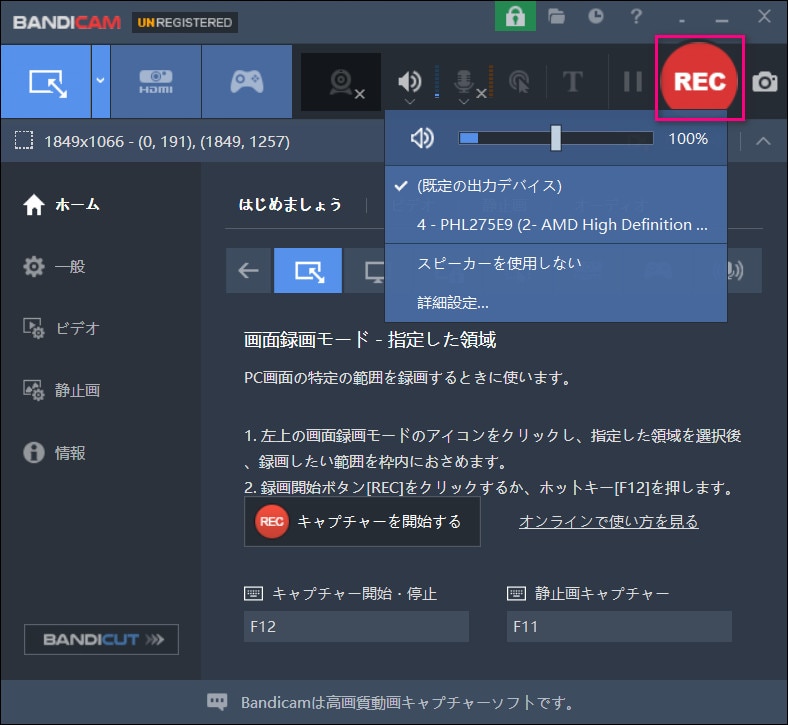Click the green lock icon
Screen dimensions: 788x725
(x=515, y=17)
